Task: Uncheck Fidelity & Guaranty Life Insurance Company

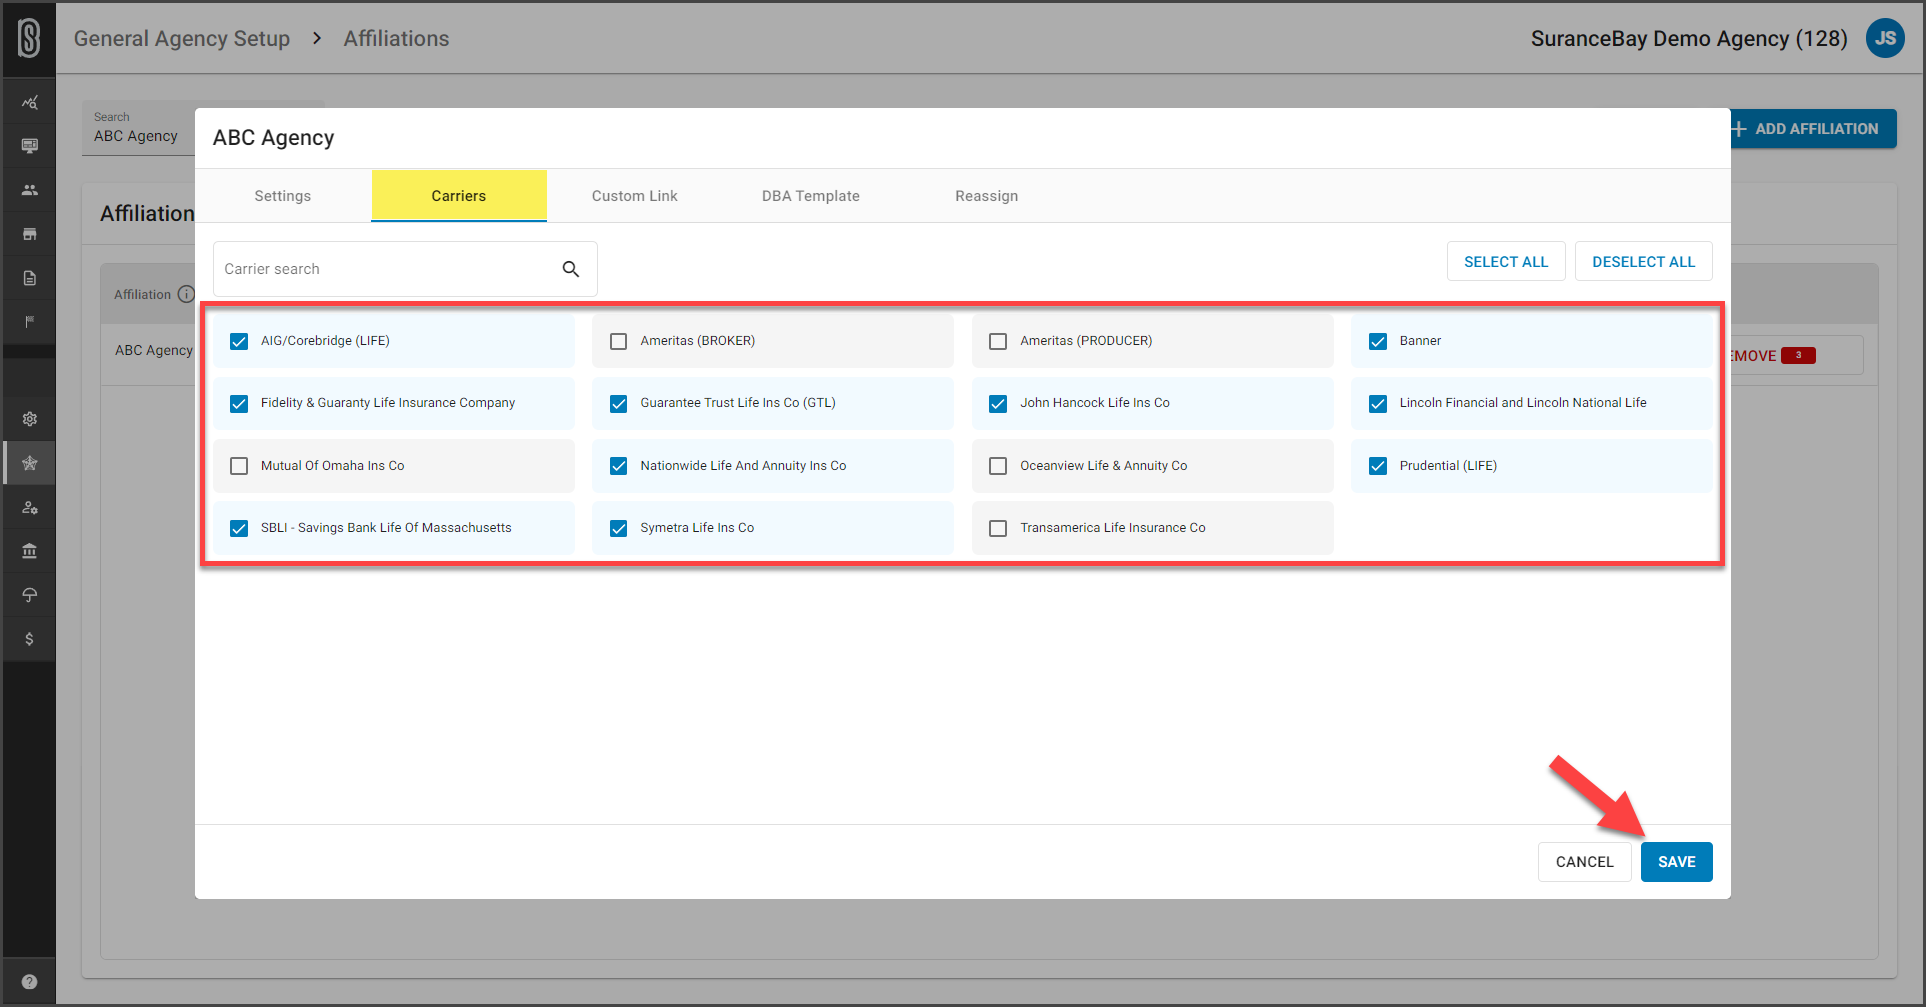Action: (239, 404)
